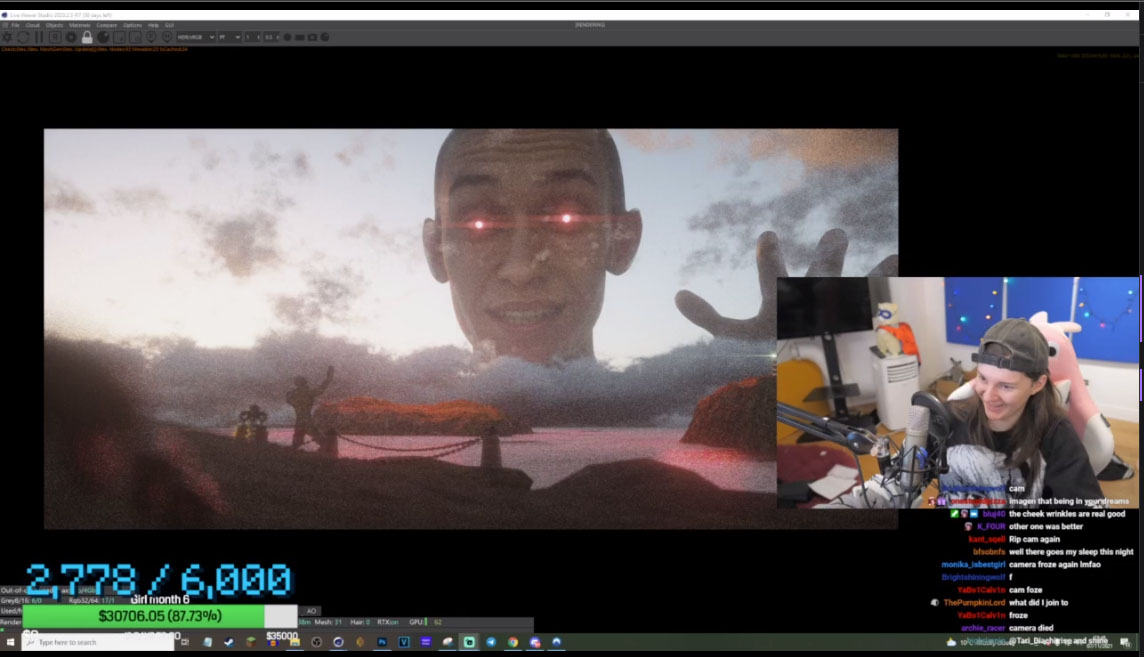Open the notification center icon in the tray
This screenshot has width=1144, height=657.
1124,642
